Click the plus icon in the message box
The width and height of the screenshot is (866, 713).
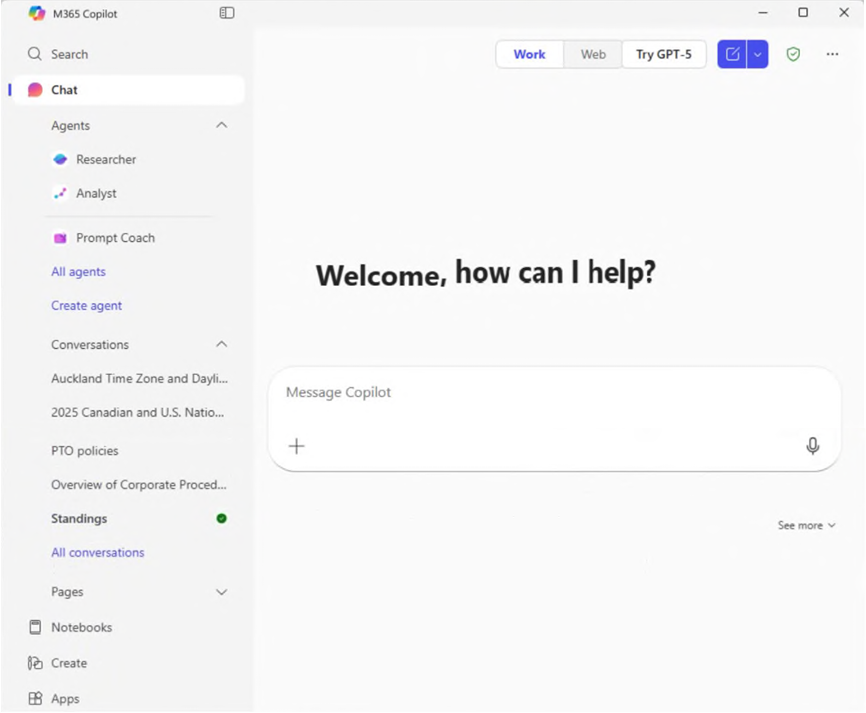pyautogui.click(x=297, y=446)
